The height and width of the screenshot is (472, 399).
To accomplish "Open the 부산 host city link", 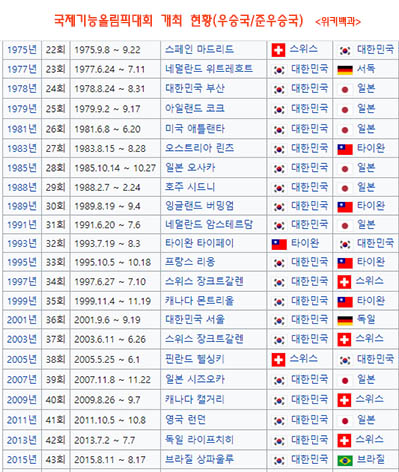I will click(215, 89).
